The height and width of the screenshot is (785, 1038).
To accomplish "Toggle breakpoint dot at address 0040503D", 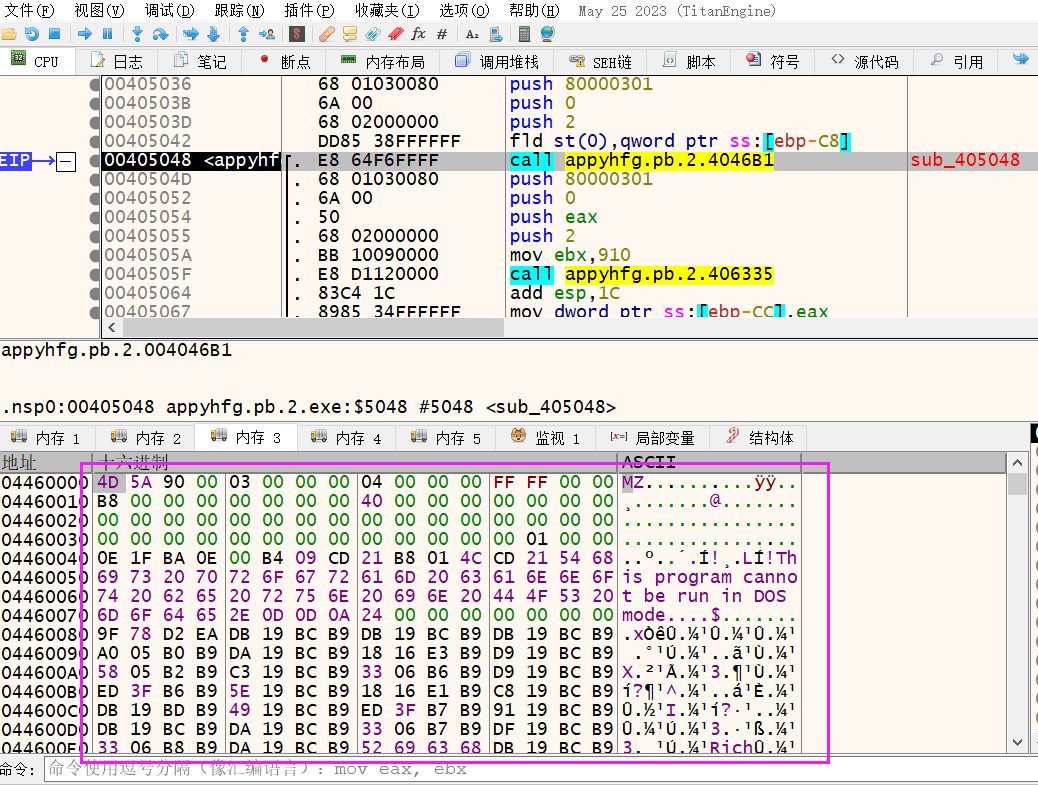I will click(95, 122).
